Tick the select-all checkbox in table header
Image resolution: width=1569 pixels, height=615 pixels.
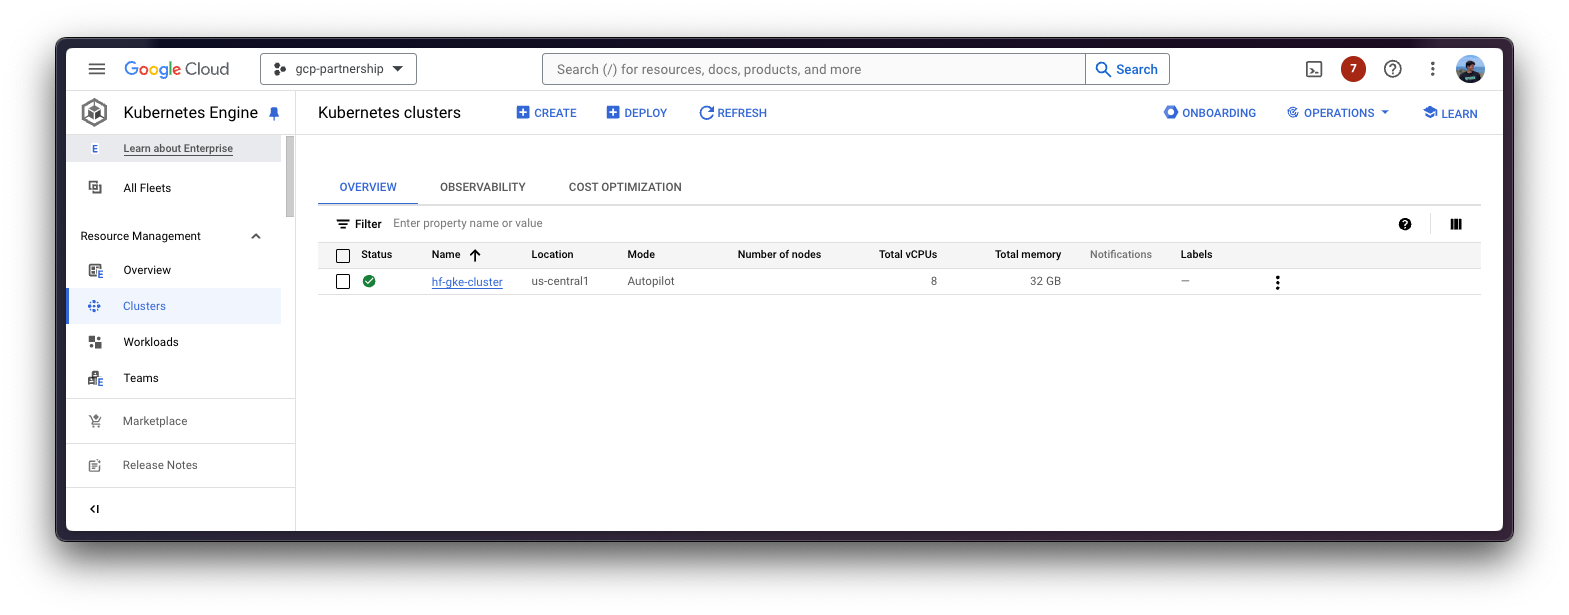pos(343,255)
